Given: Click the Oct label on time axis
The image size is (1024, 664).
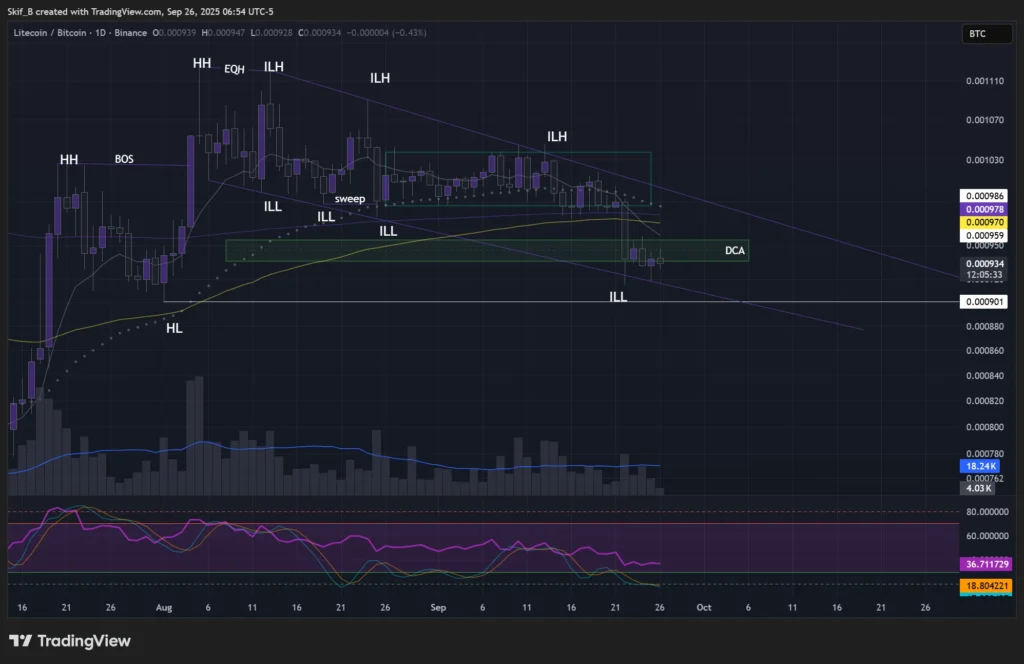Looking at the screenshot, I should (704, 608).
